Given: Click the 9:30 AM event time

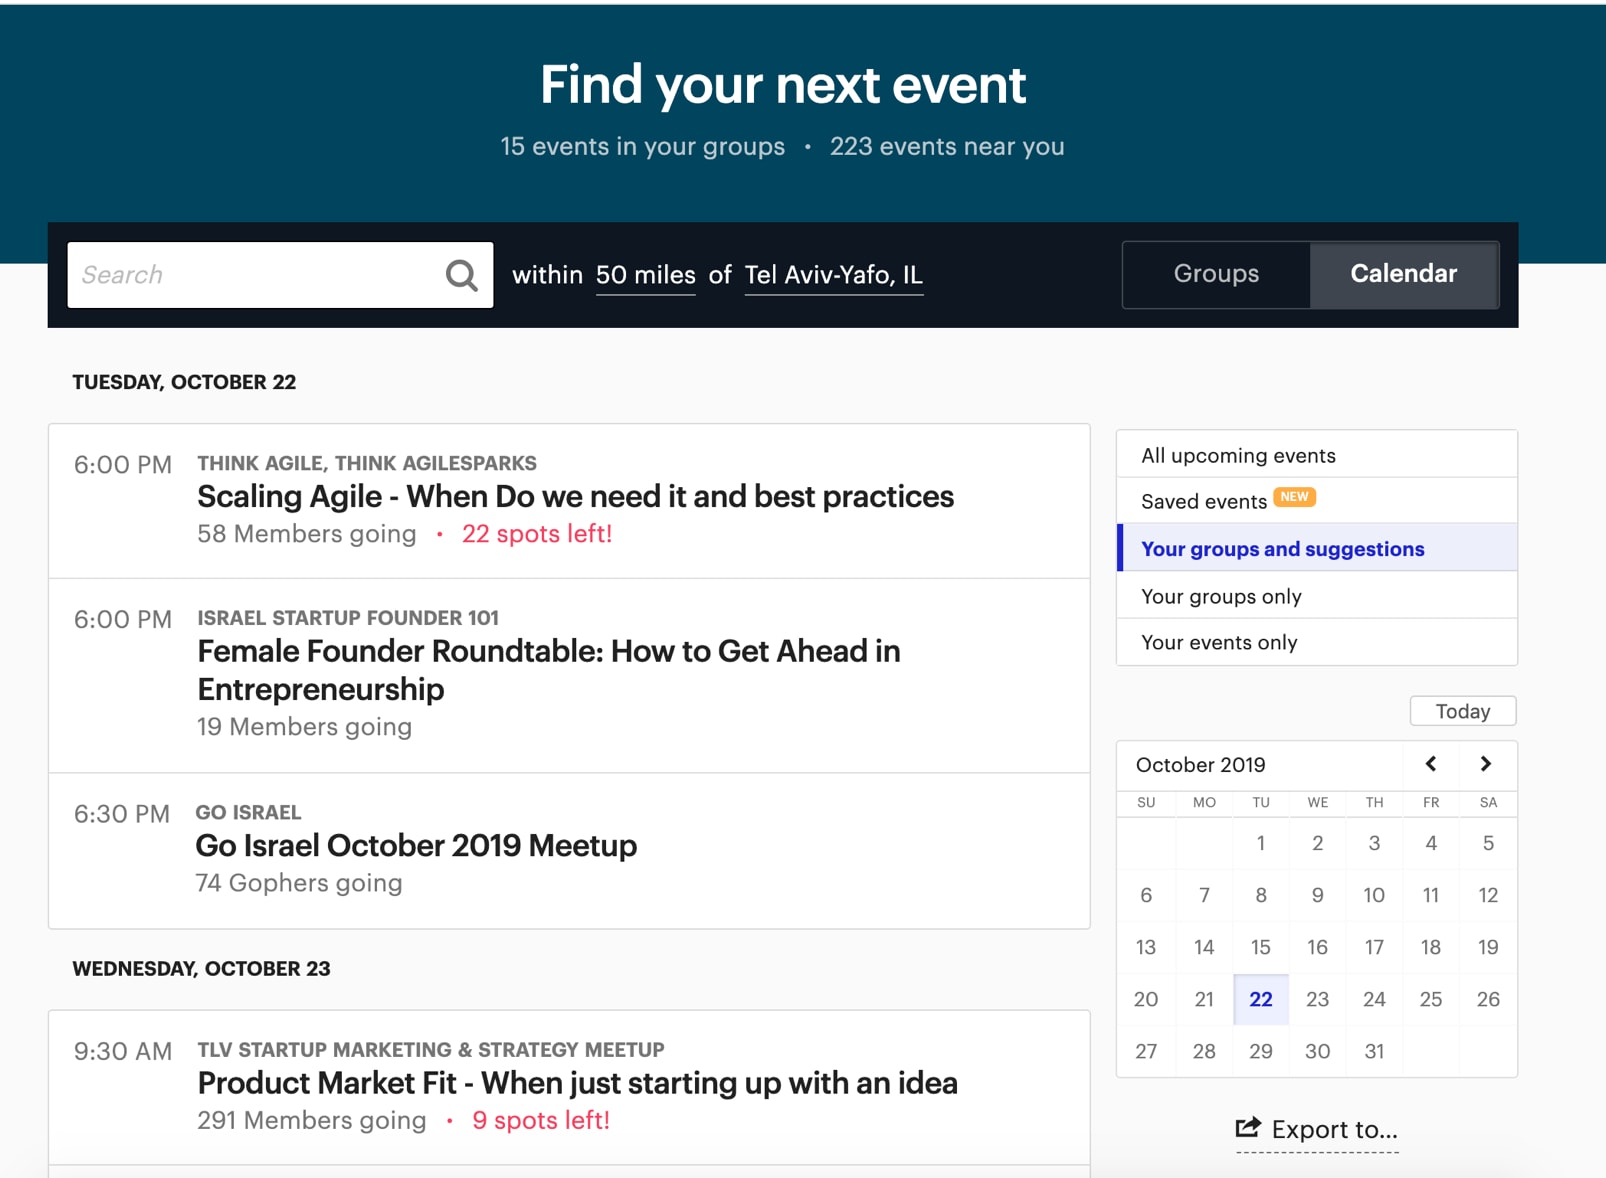Looking at the screenshot, I should point(123,1051).
